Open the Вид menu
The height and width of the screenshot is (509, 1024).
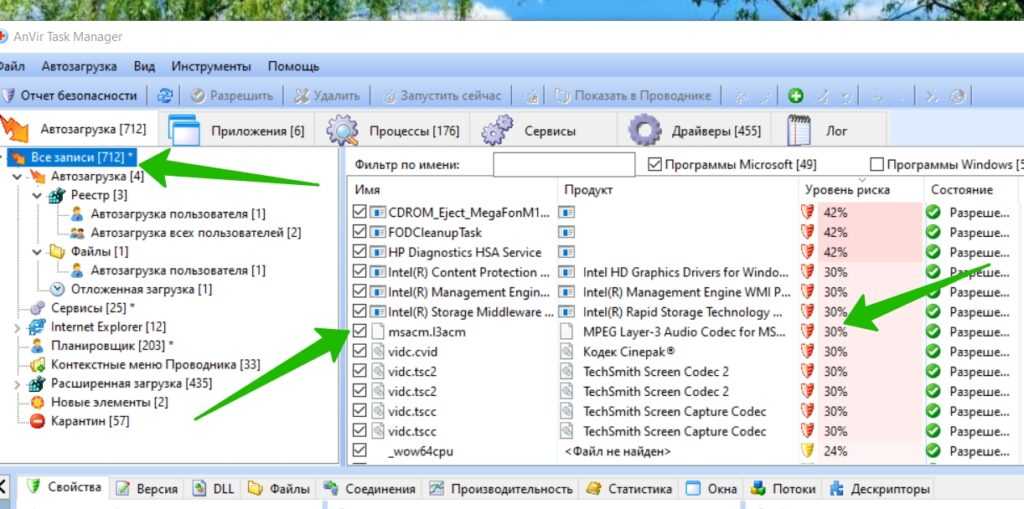click(144, 66)
